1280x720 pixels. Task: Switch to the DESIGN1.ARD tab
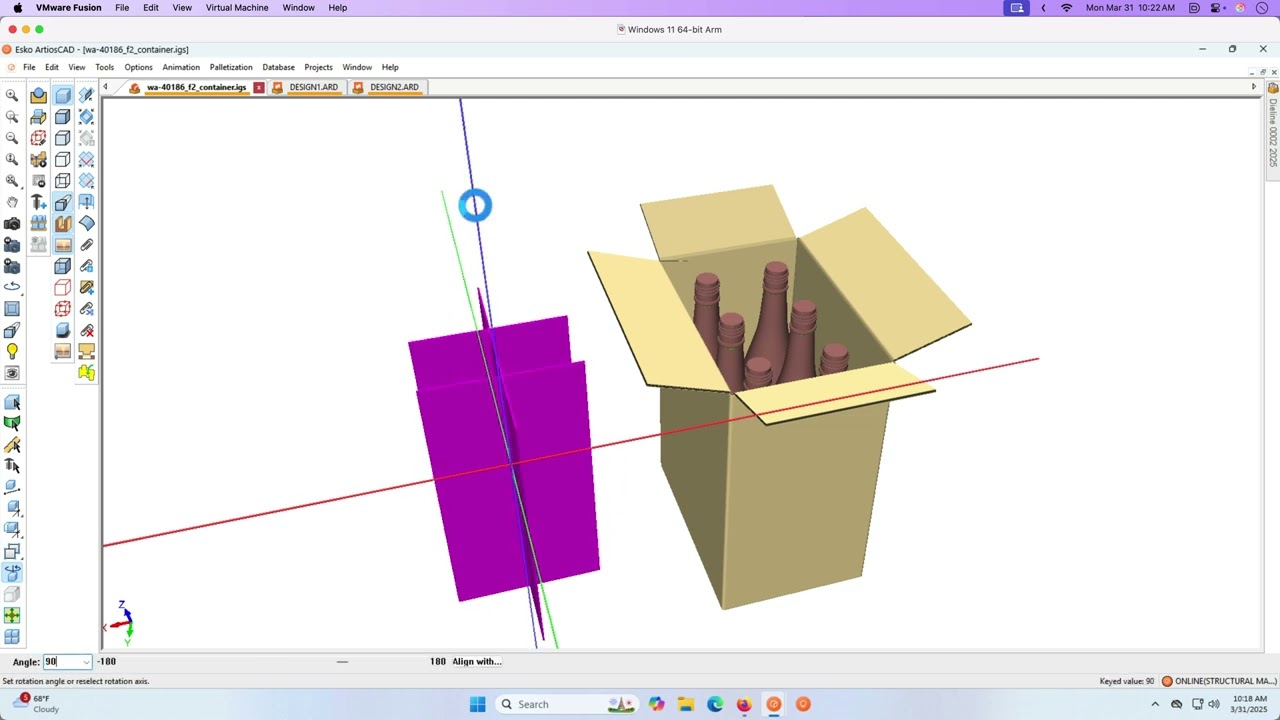[x=313, y=87]
